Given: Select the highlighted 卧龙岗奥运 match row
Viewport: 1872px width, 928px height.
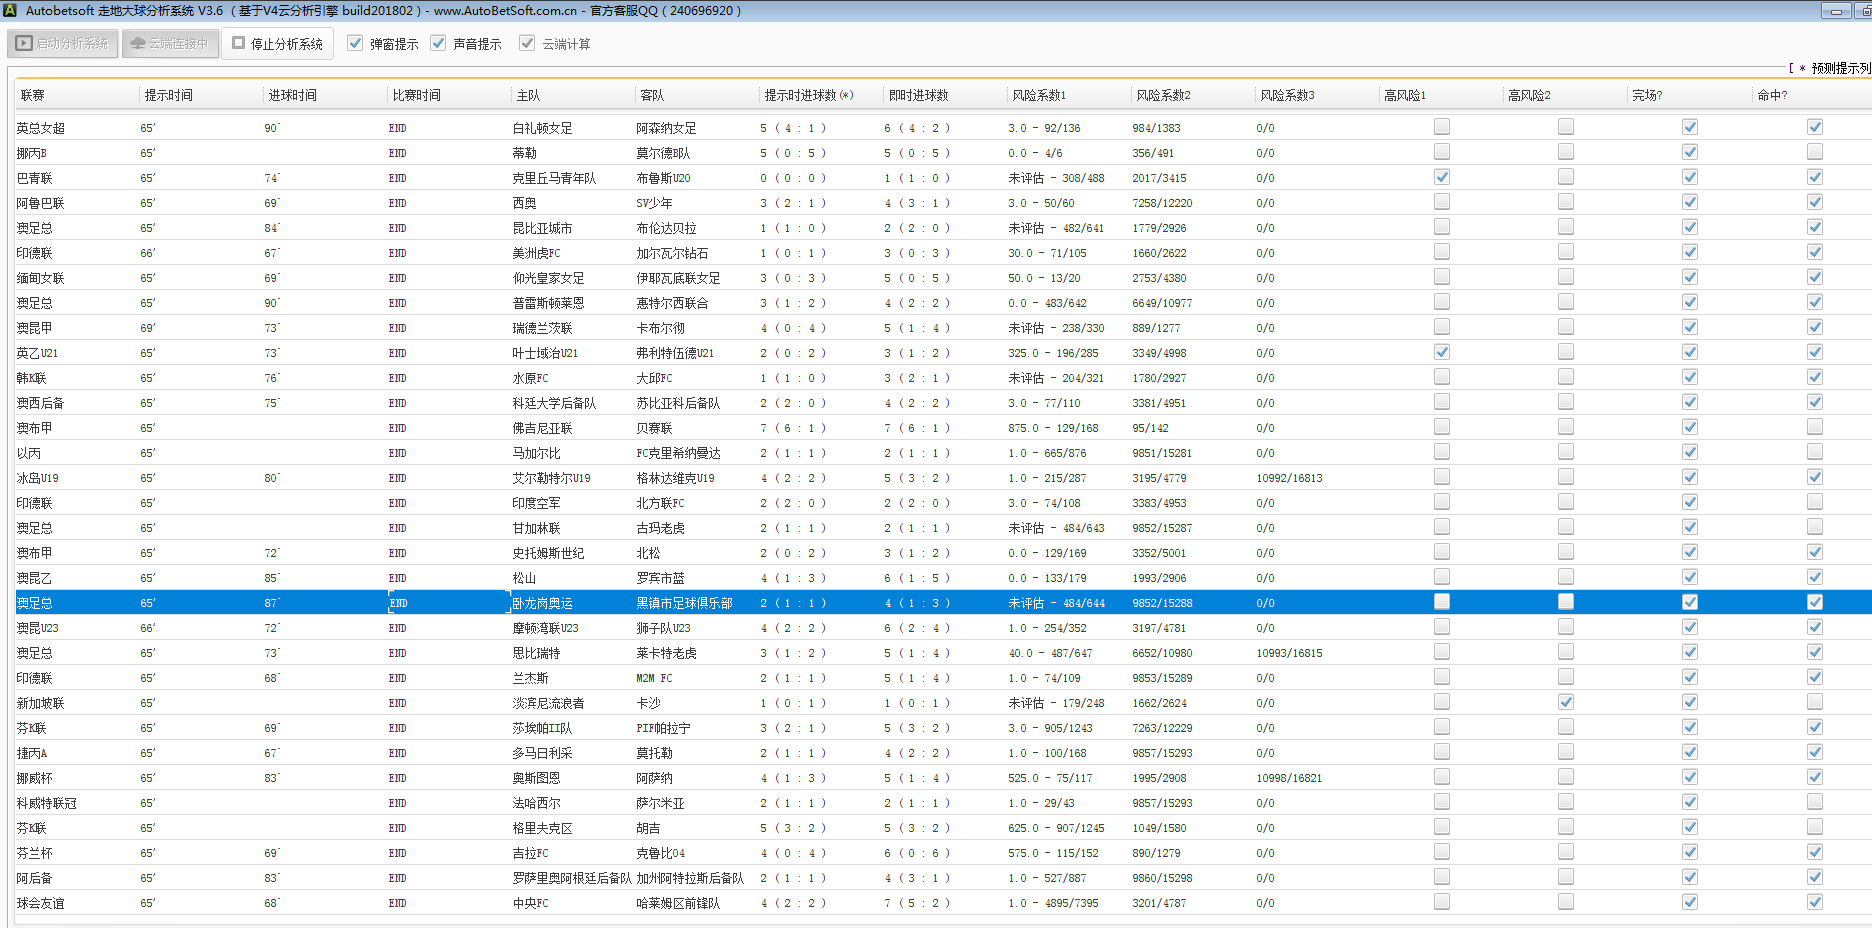Looking at the screenshot, I should pyautogui.click(x=542, y=603).
